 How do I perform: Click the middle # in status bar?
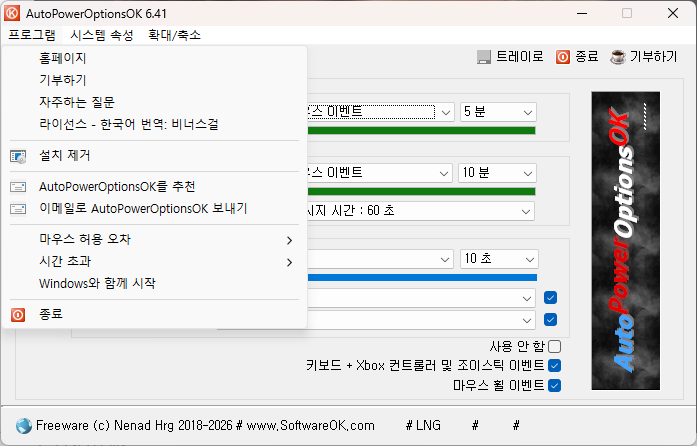tap(475, 426)
